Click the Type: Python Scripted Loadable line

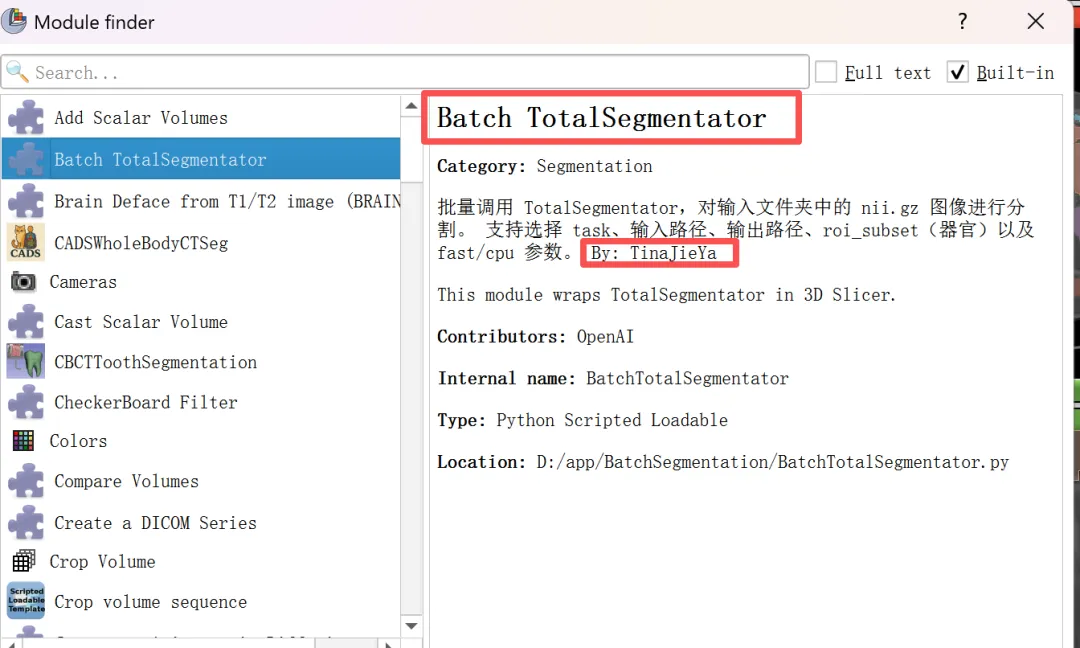click(582, 420)
